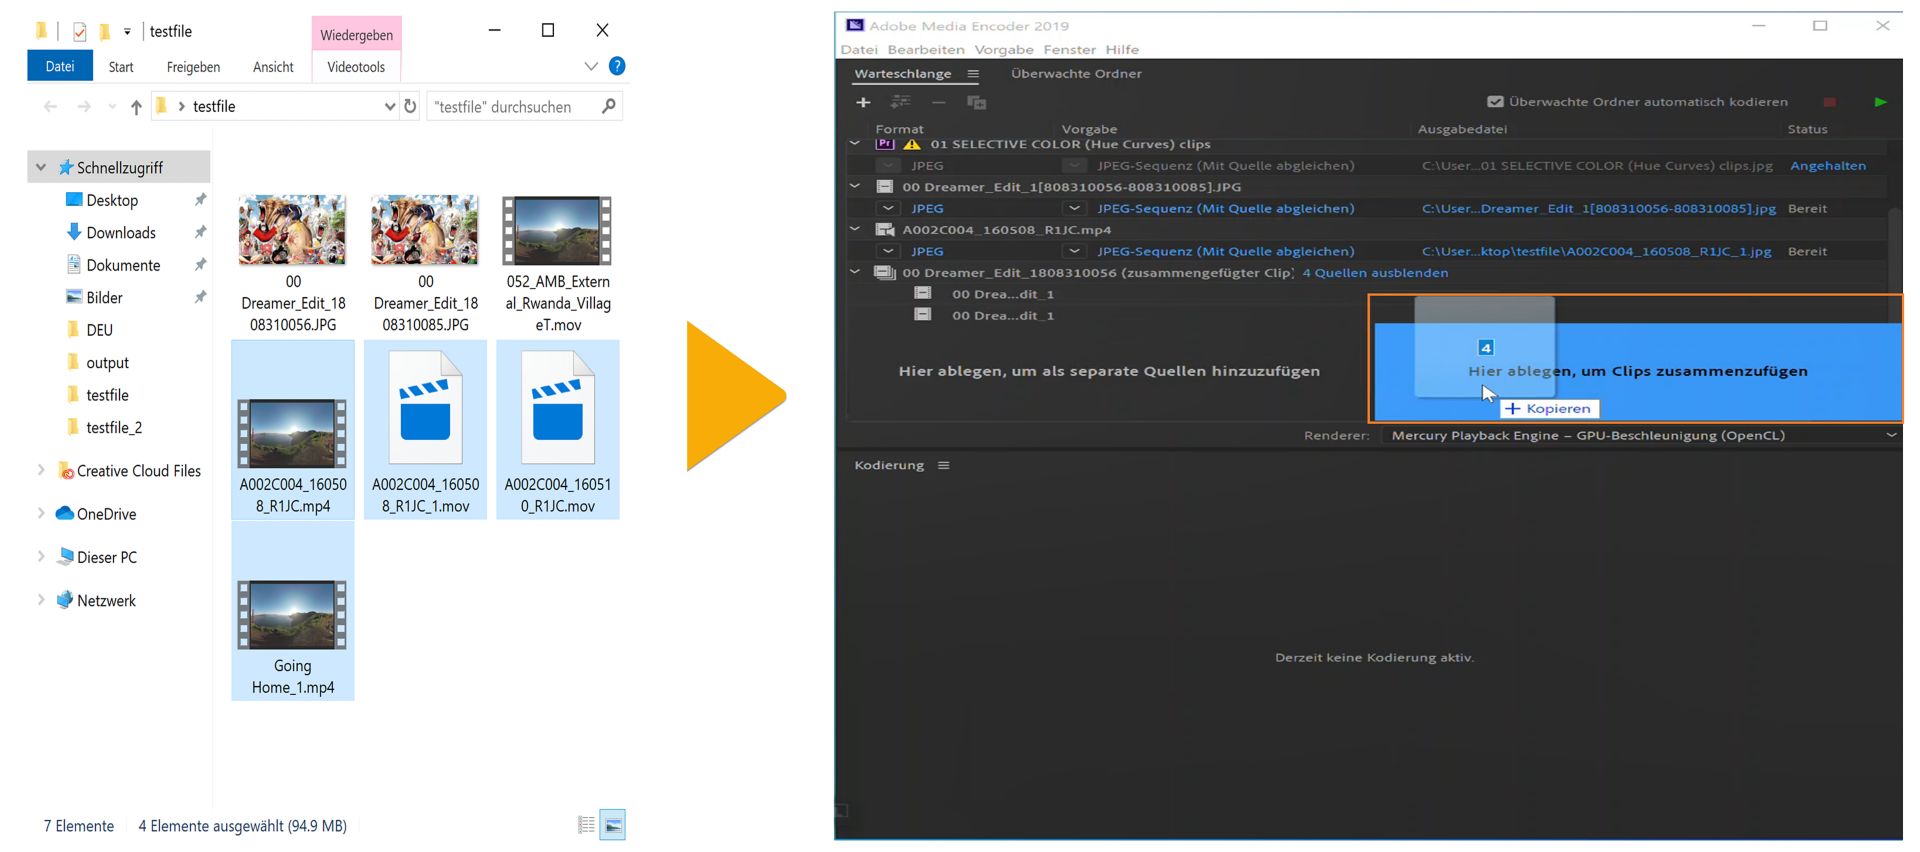
Task: Toggle 'Überwachte Ordner automatisch kodieren' checkbox
Action: pos(1495,102)
